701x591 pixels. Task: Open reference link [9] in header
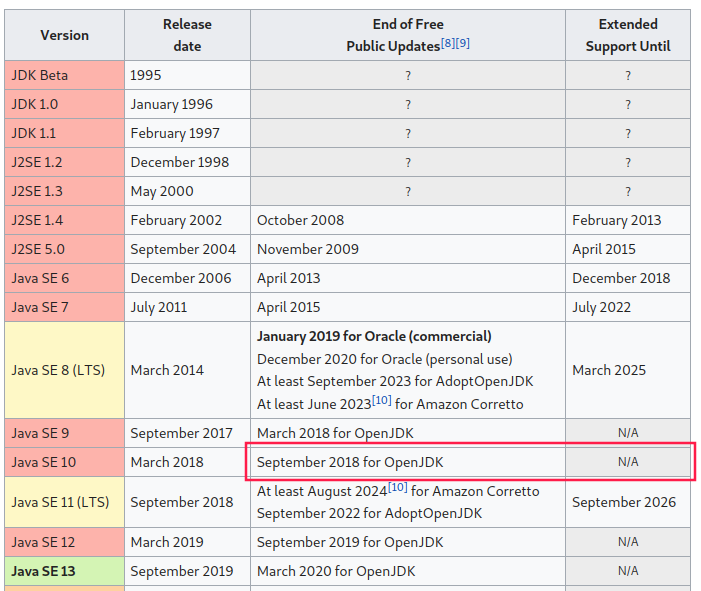[463, 43]
